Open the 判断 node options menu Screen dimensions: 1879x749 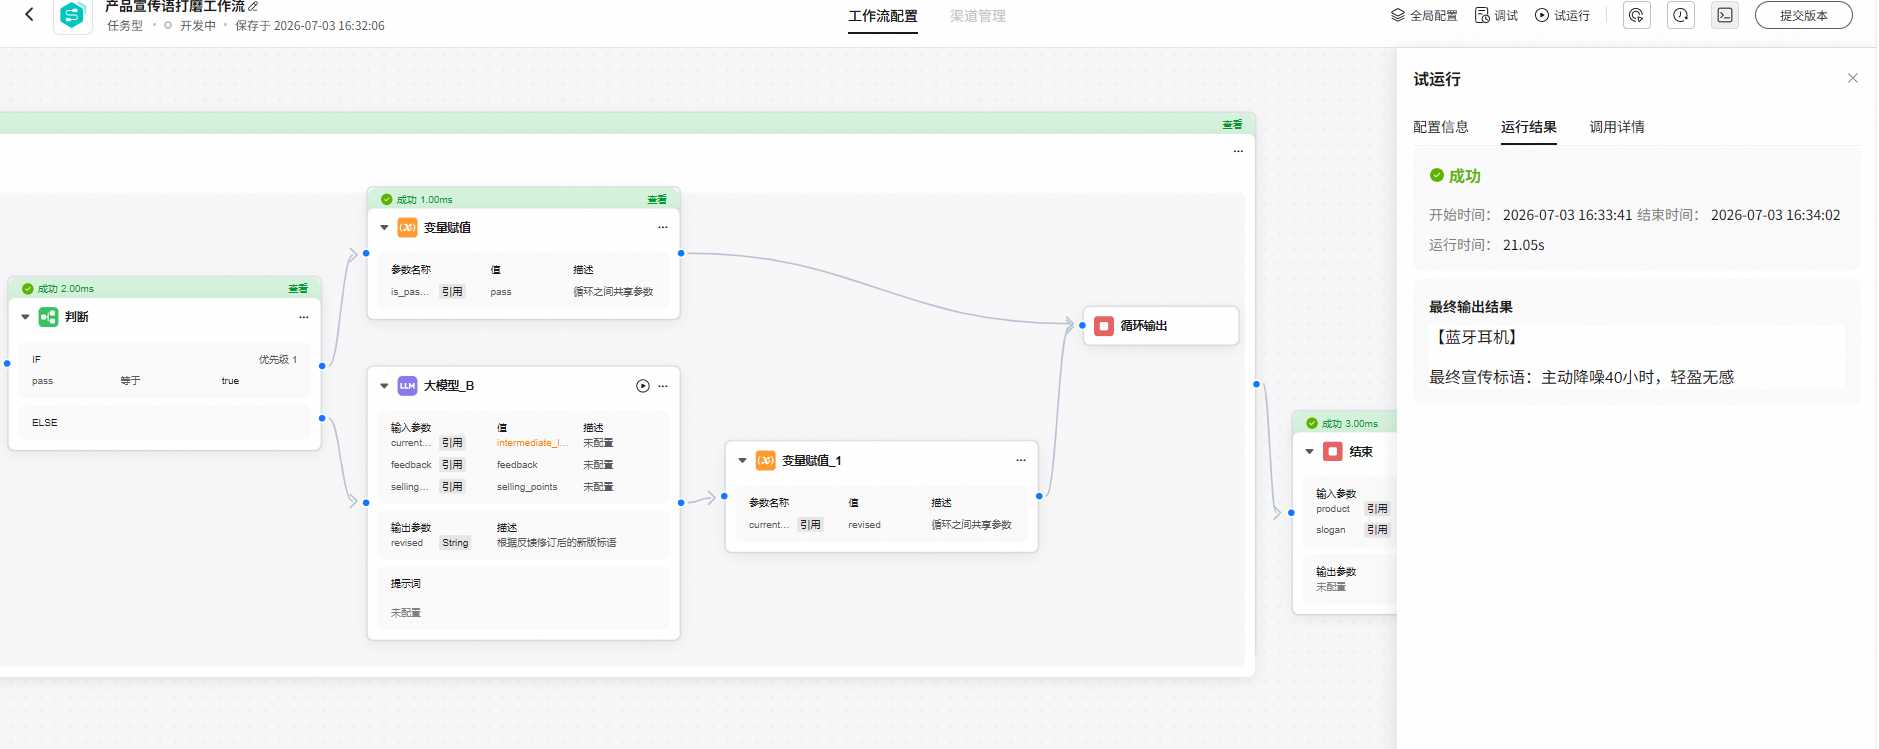pos(304,317)
